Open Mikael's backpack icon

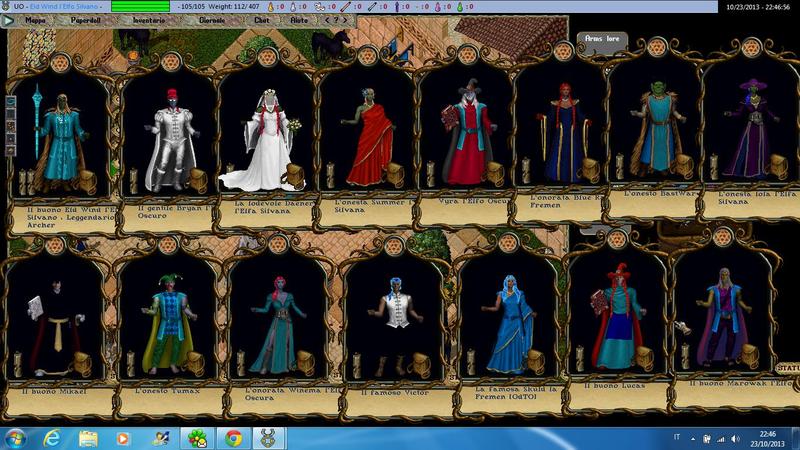(x=81, y=364)
